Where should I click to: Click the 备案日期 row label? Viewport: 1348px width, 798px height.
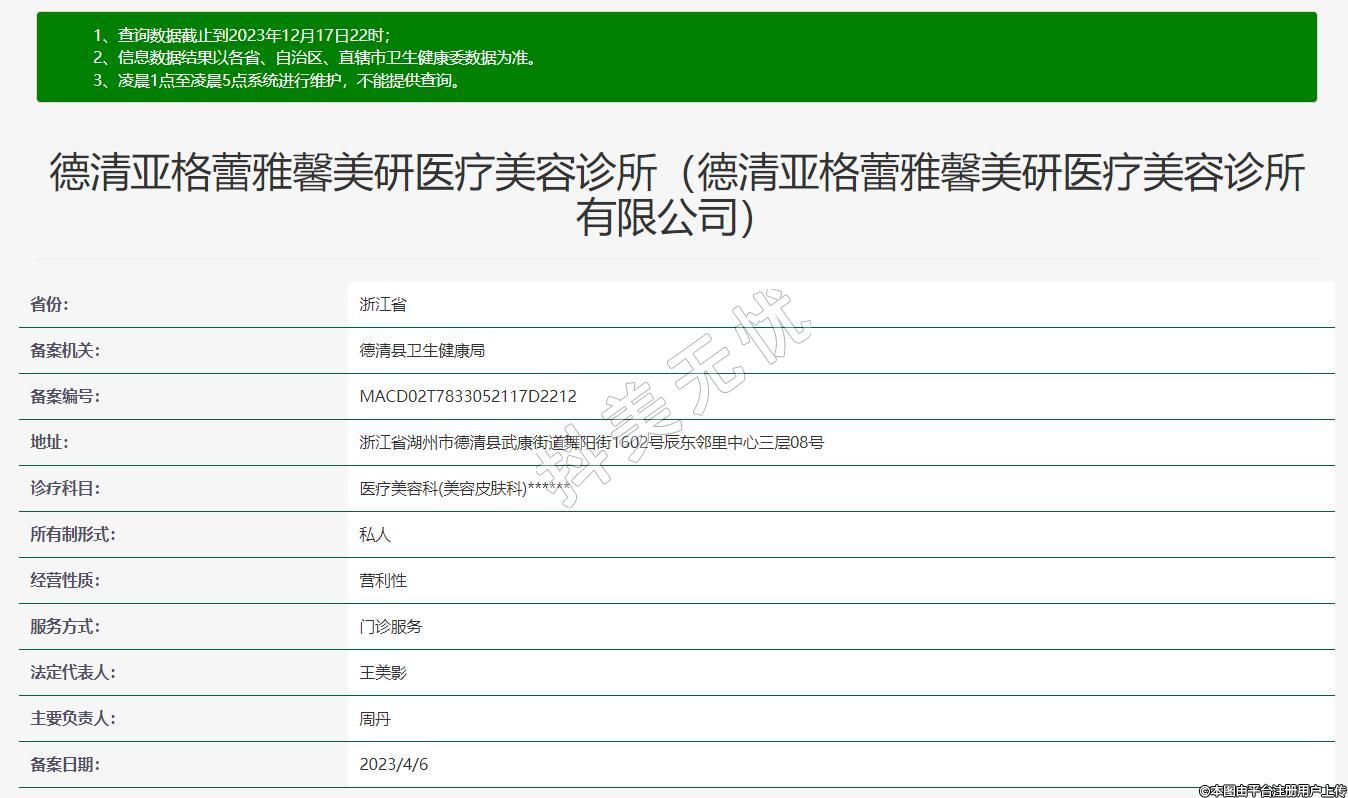click(x=65, y=765)
